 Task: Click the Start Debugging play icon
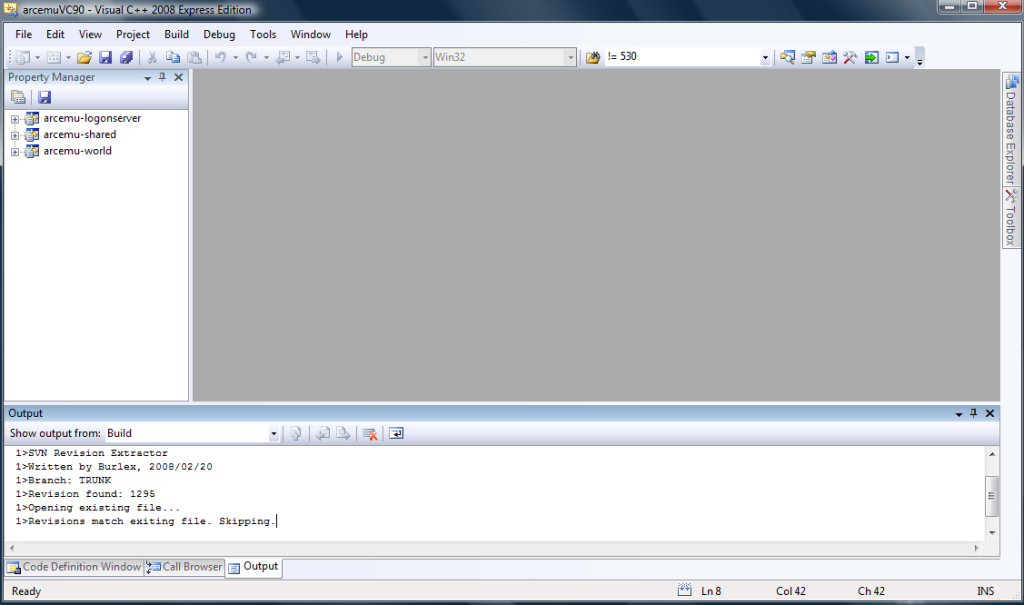click(339, 57)
